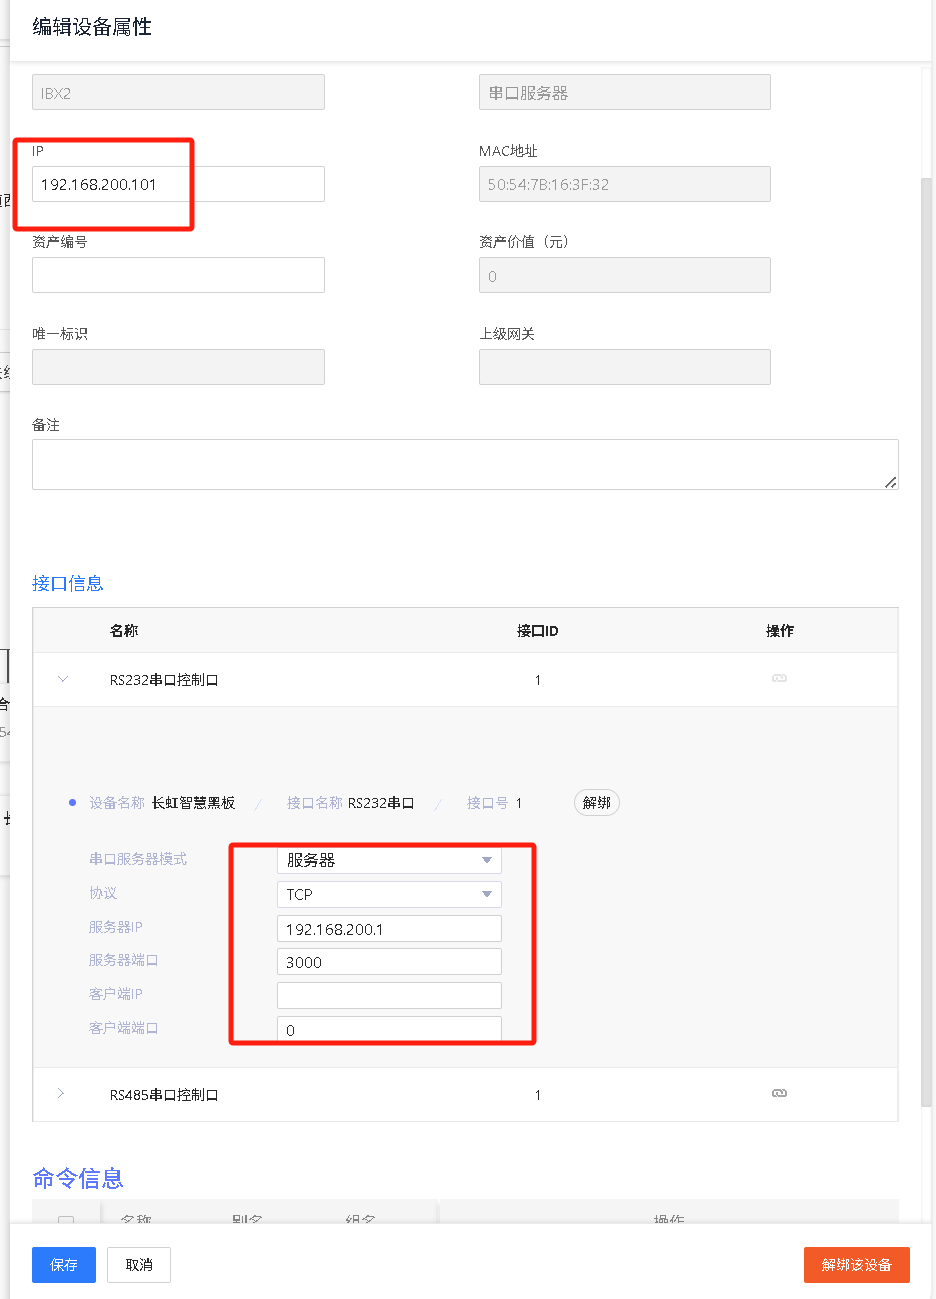The height and width of the screenshot is (1299, 936).
Task: Click the 客户端端口 input field
Action: pyautogui.click(x=388, y=1029)
